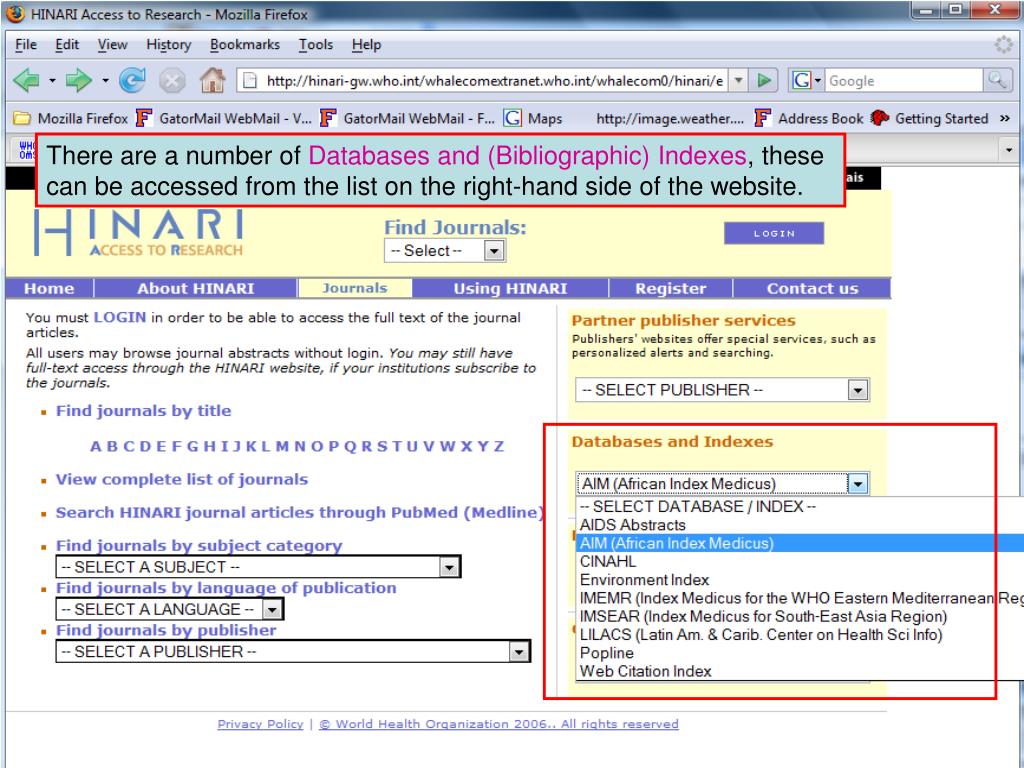Open the Register tab

tap(671, 288)
